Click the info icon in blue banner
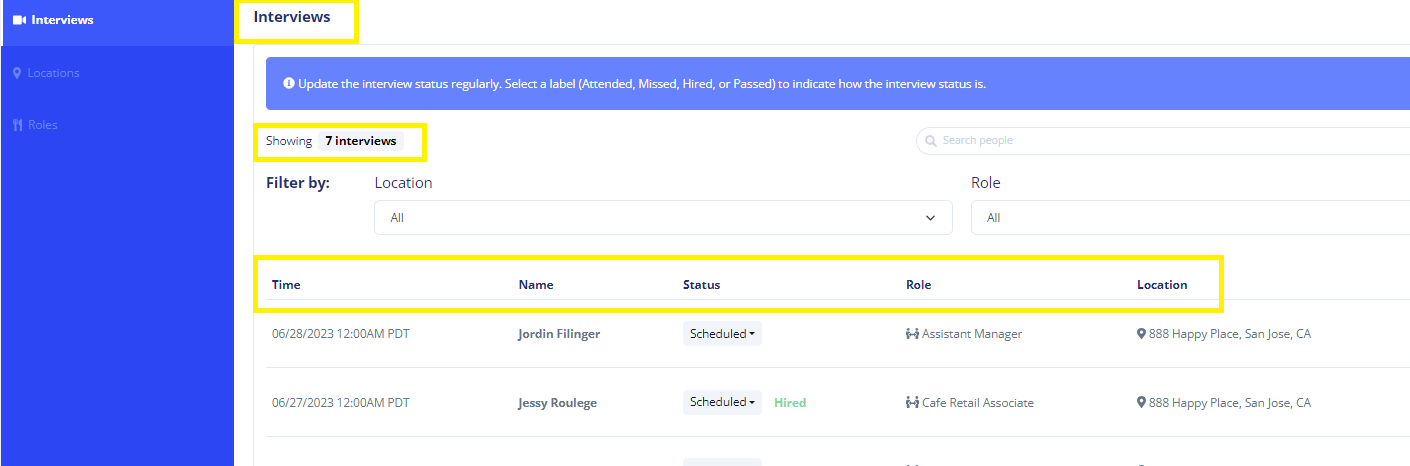The image size is (1410, 466). 289,84
